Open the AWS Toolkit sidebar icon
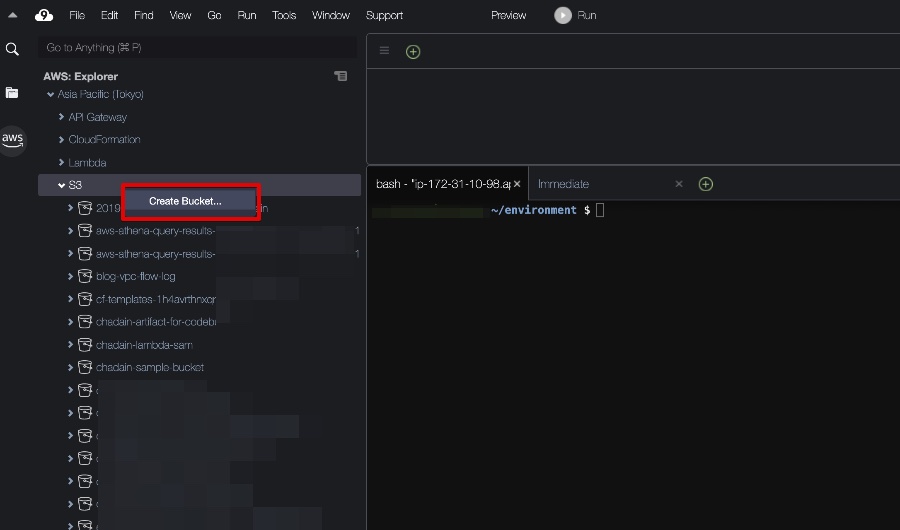Image resolution: width=900 pixels, height=530 pixels. coord(12,140)
